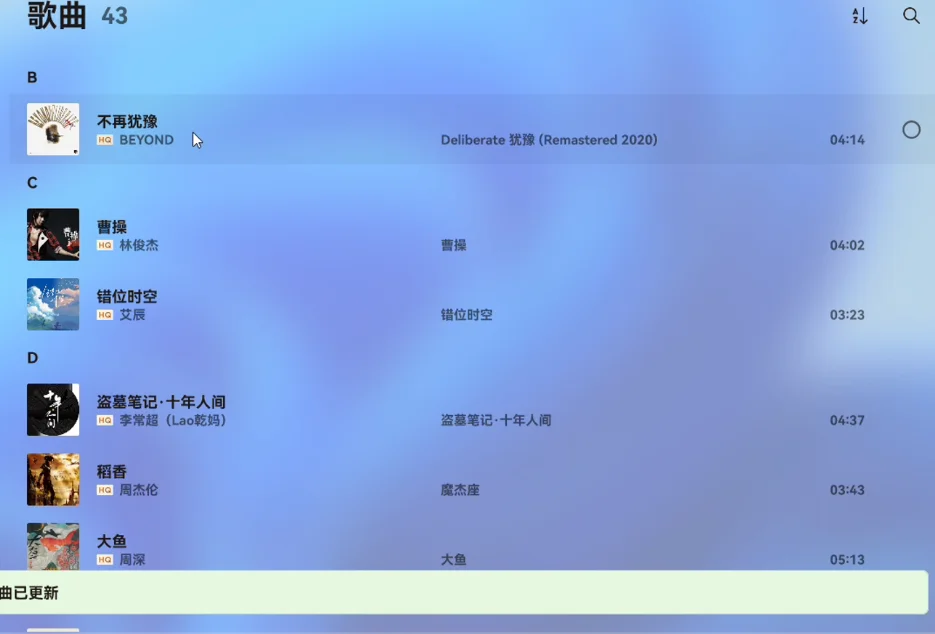Open artist 林俊杰
935x634 pixels.
click(139, 245)
